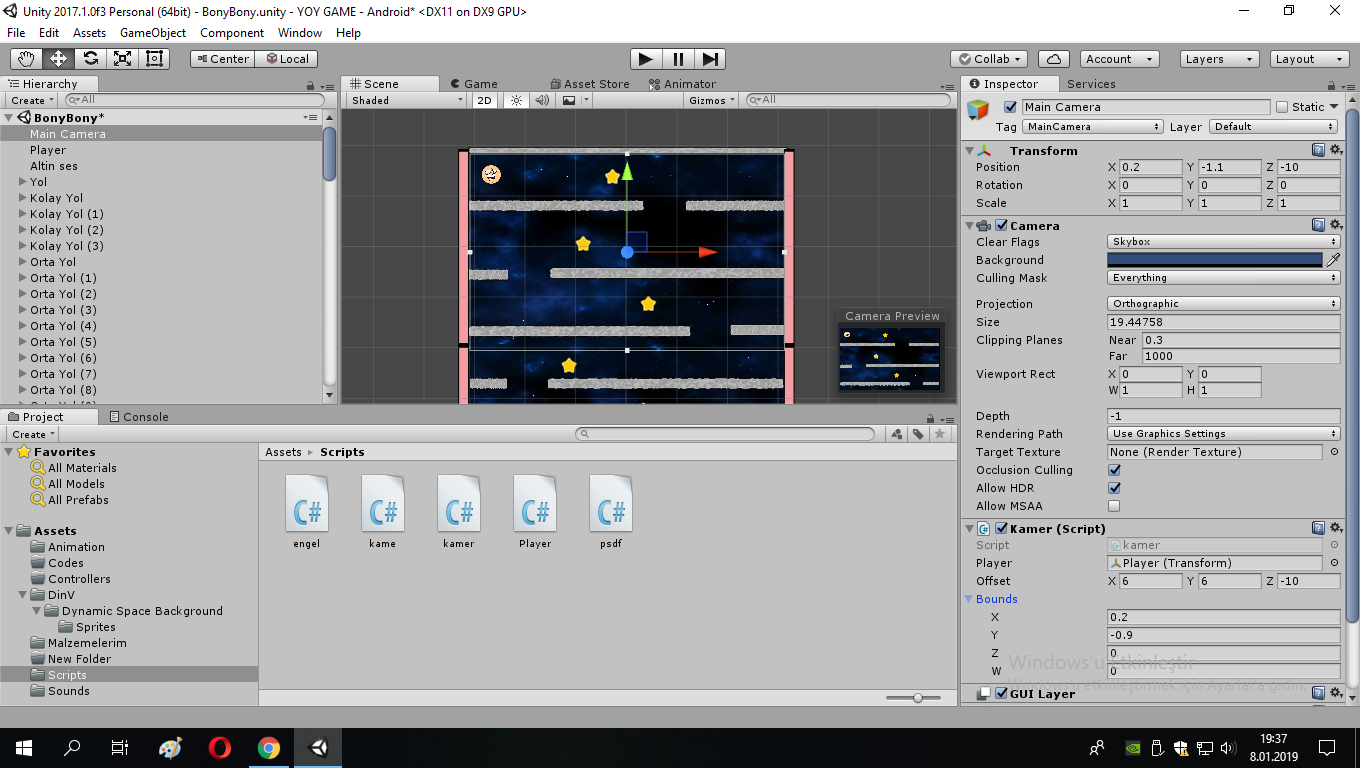1360x783 pixels.
Task: Collapse the Bounds foldout
Action: (x=969, y=599)
